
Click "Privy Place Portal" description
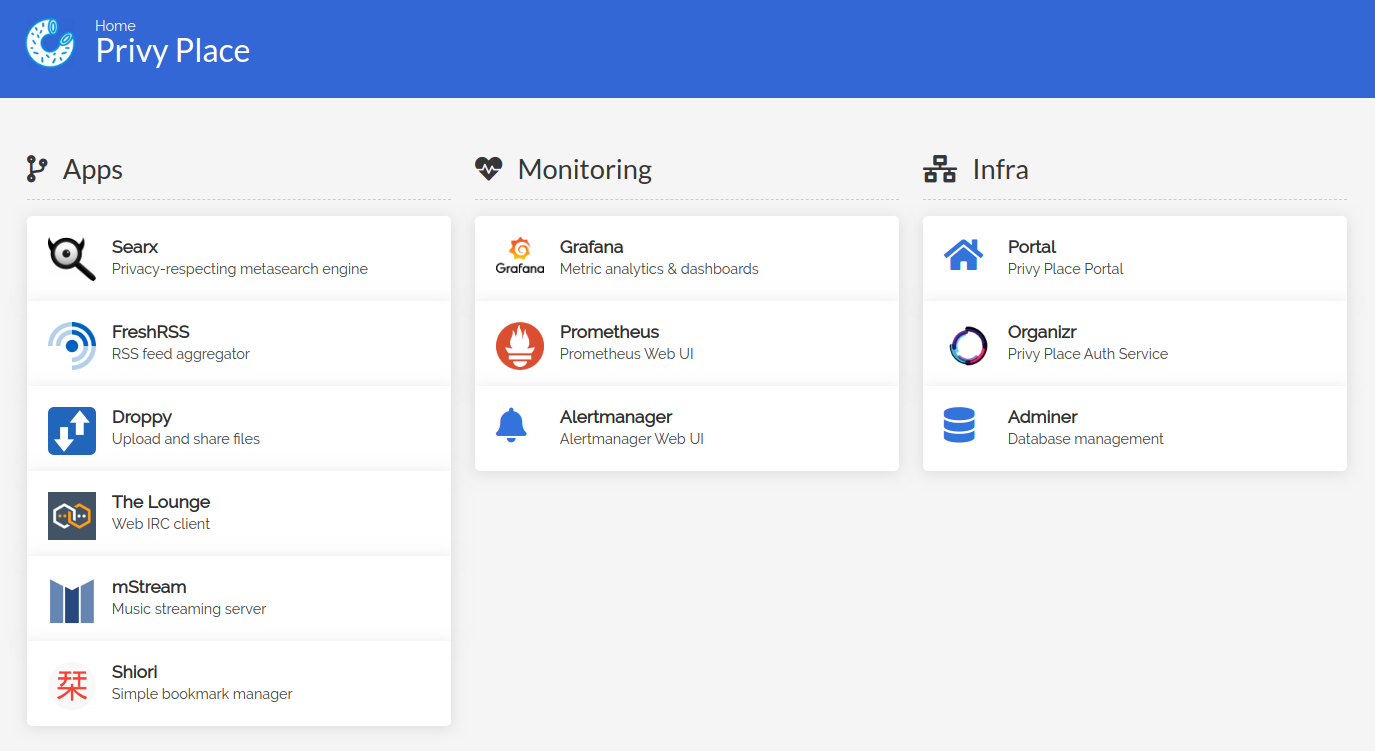click(1066, 269)
